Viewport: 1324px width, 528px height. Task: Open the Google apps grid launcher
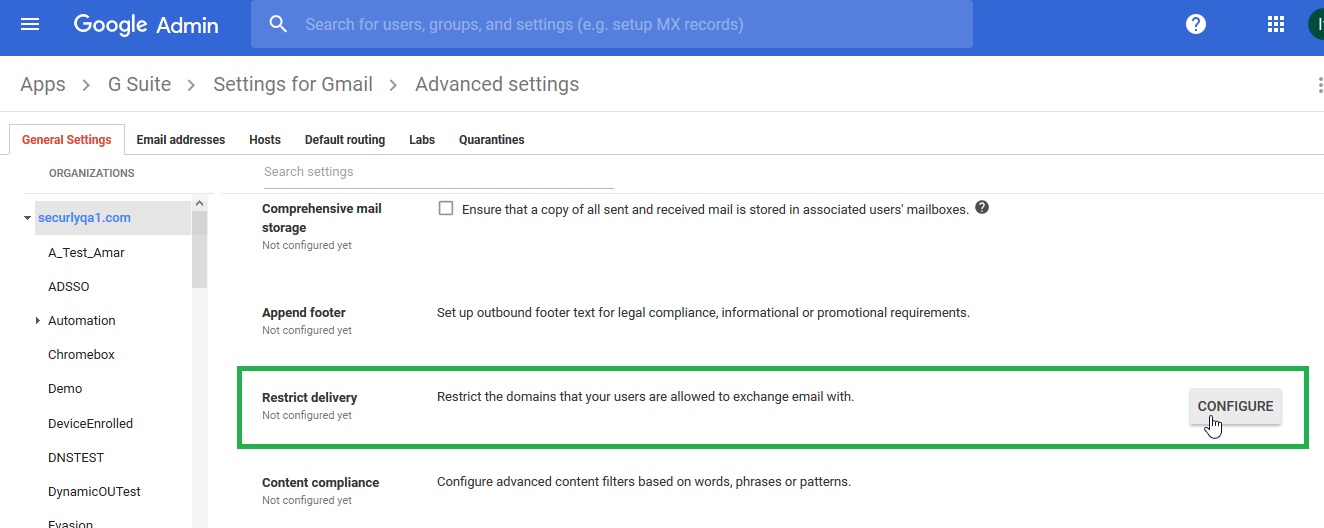pos(1275,24)
